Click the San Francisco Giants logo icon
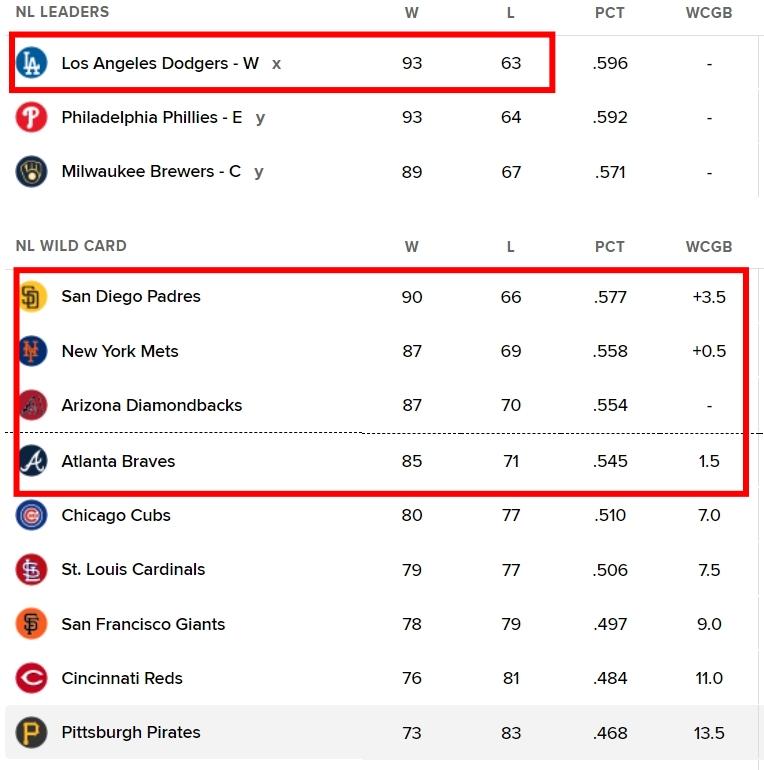 pos(31,624)
